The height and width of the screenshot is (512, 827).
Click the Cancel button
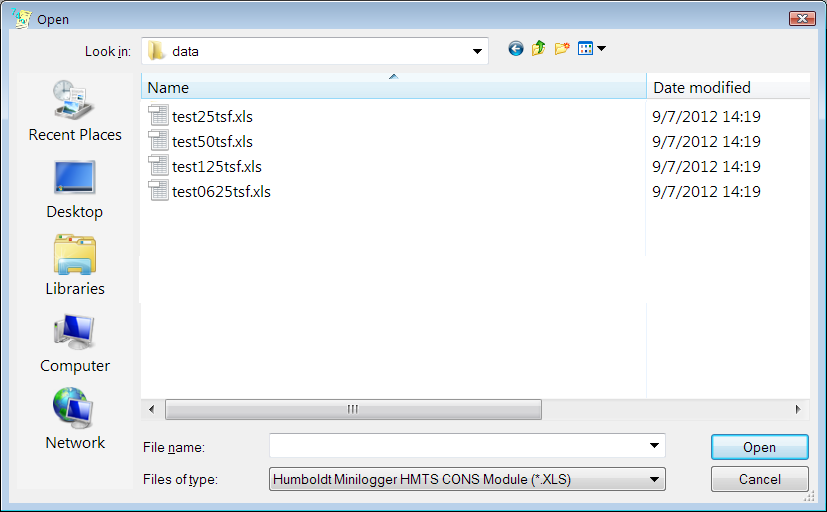[759, 479]
